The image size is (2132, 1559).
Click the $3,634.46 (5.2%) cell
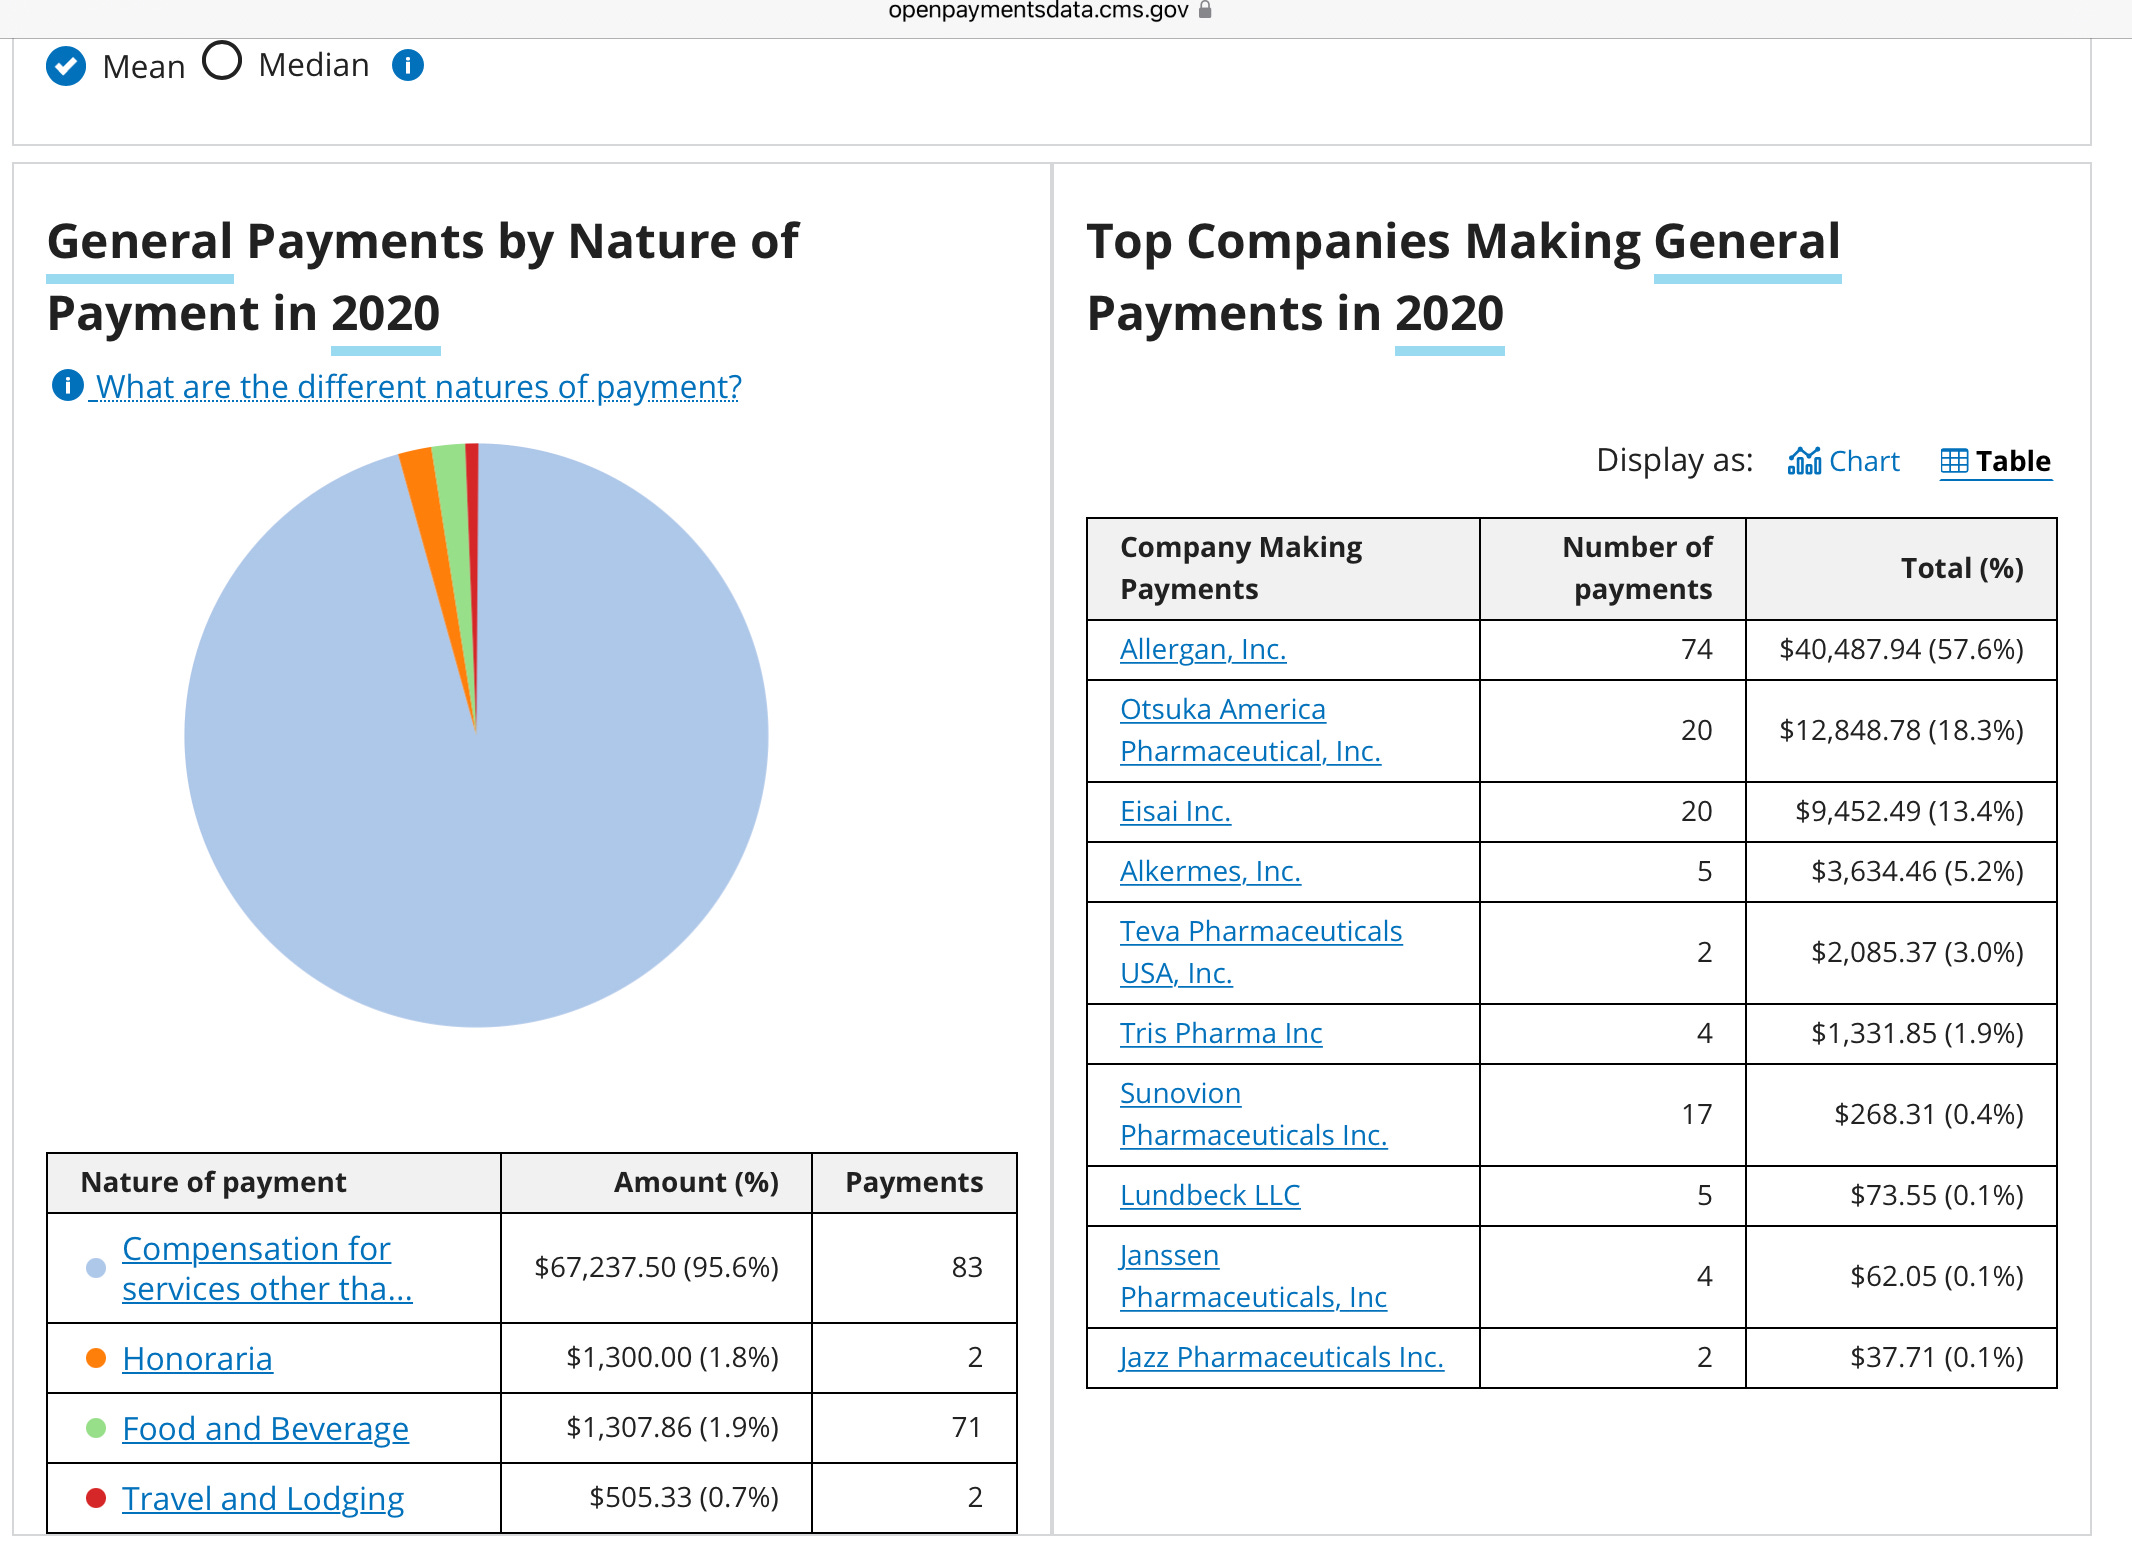[x=1901, y=872]
